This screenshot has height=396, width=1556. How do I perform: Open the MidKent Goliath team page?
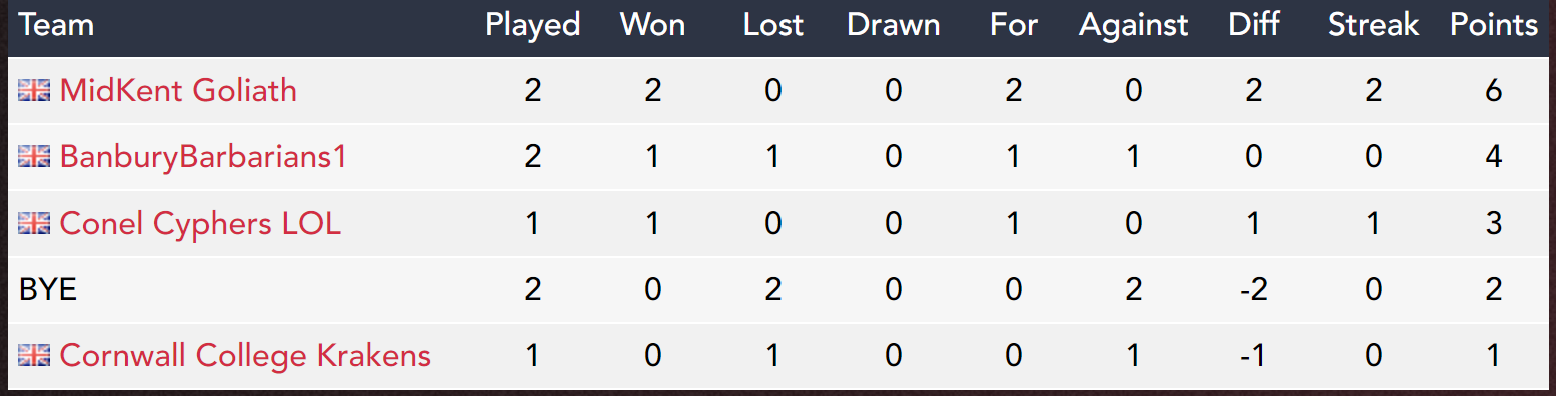pos(178,91)
